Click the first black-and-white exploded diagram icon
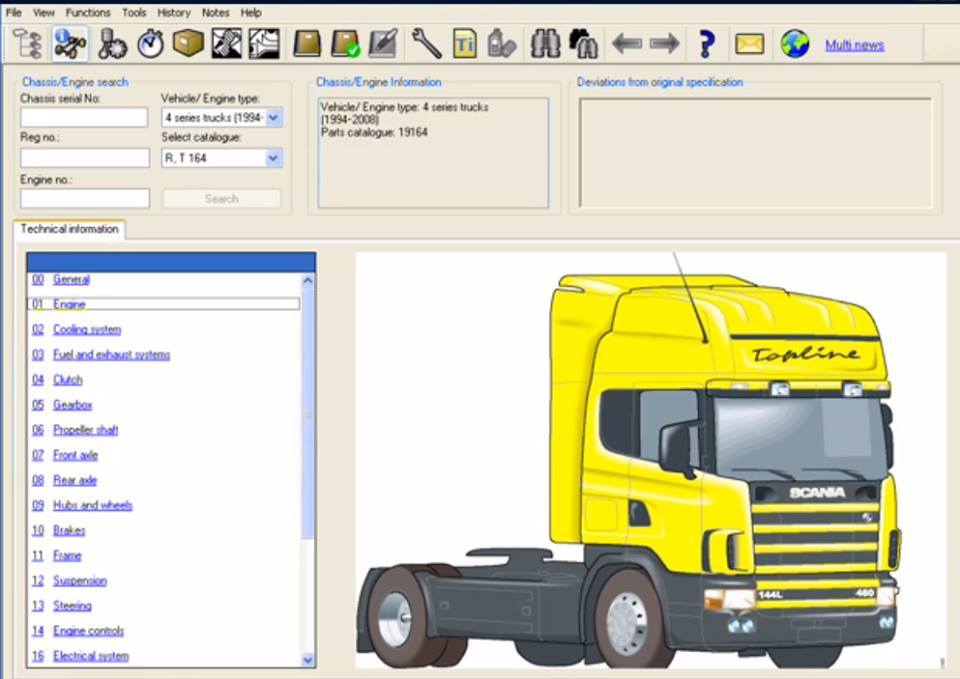Screen dimensions: 960x679 pos(227,44)
